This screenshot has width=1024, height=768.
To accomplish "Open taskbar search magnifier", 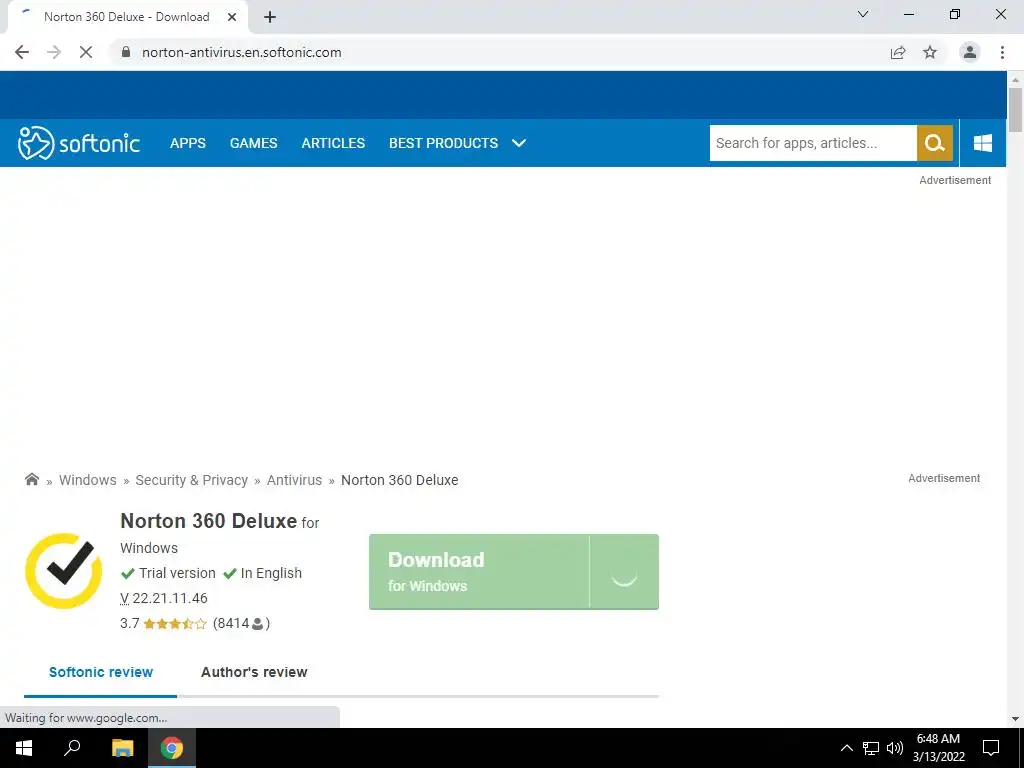I will coord(72,747).
